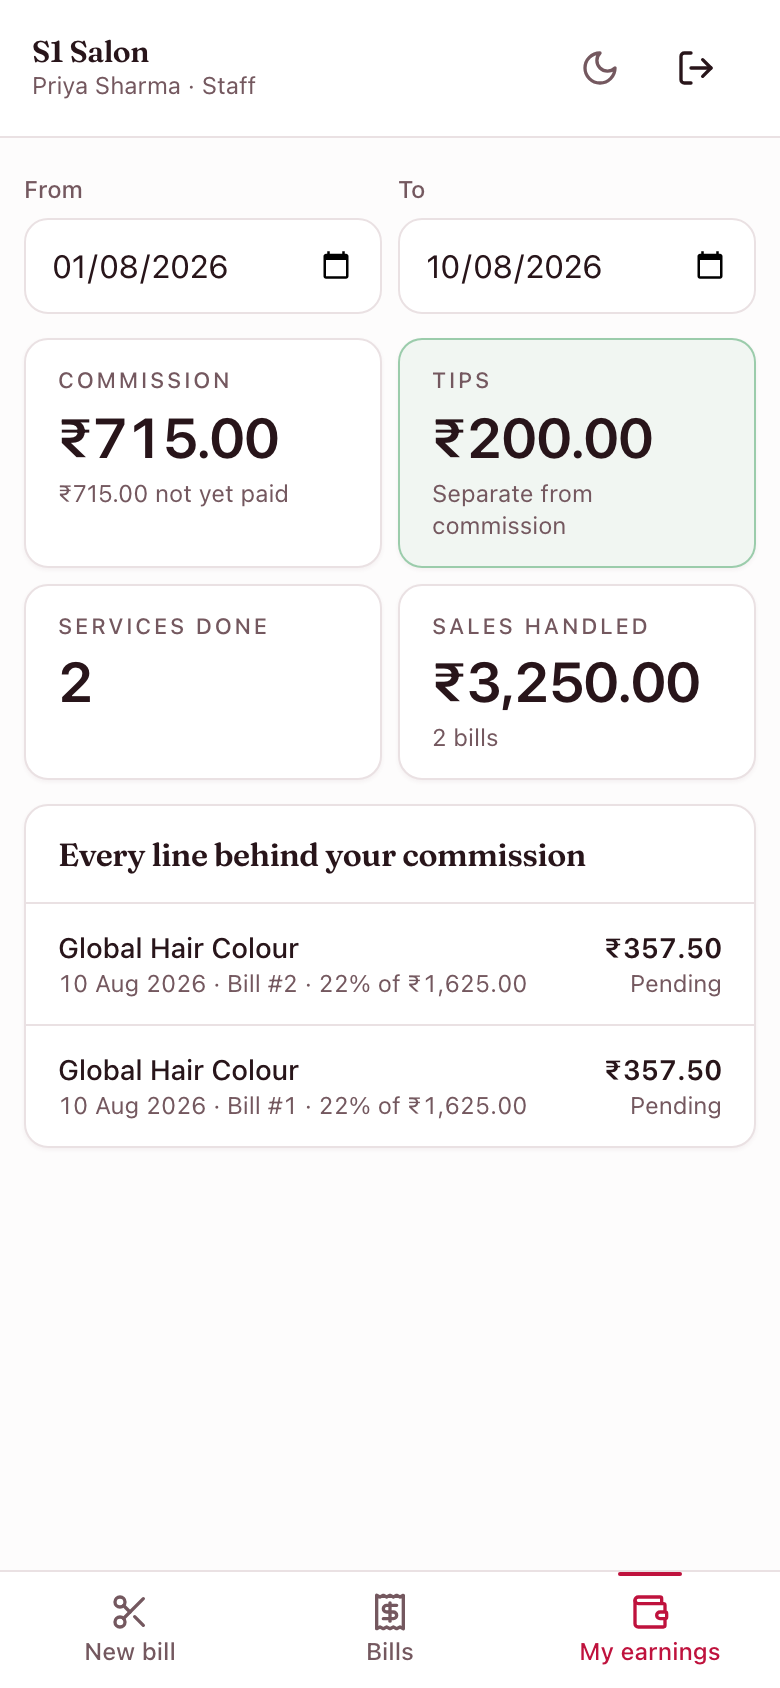Tap the receipt Bills icon
The image size is (780, 1688).
coord(390,1612)
